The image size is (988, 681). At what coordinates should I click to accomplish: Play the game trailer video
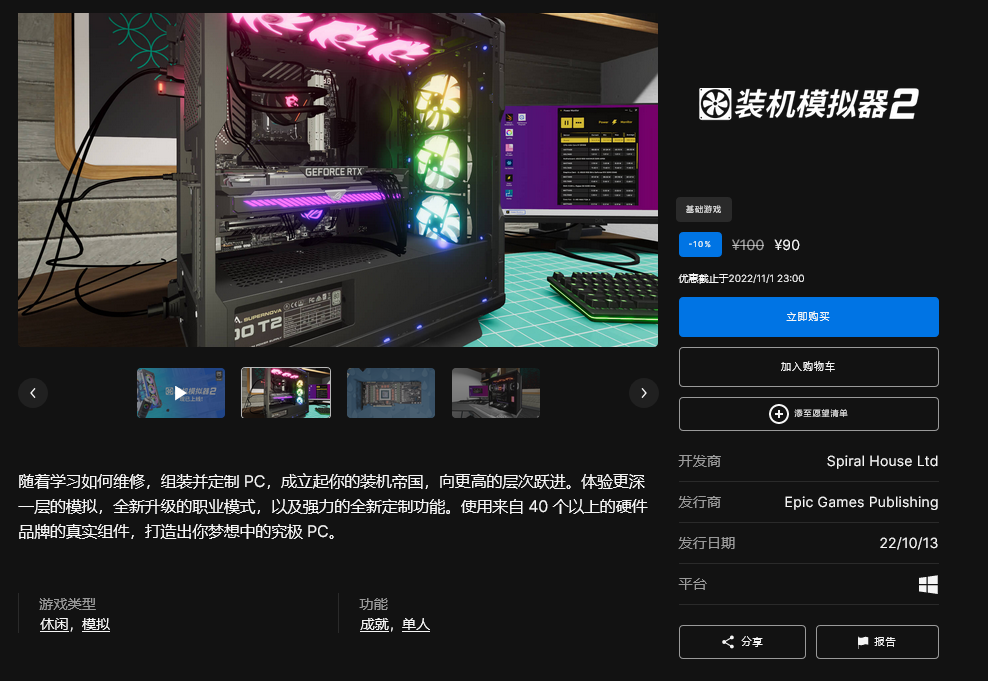[x=181, y=392]
